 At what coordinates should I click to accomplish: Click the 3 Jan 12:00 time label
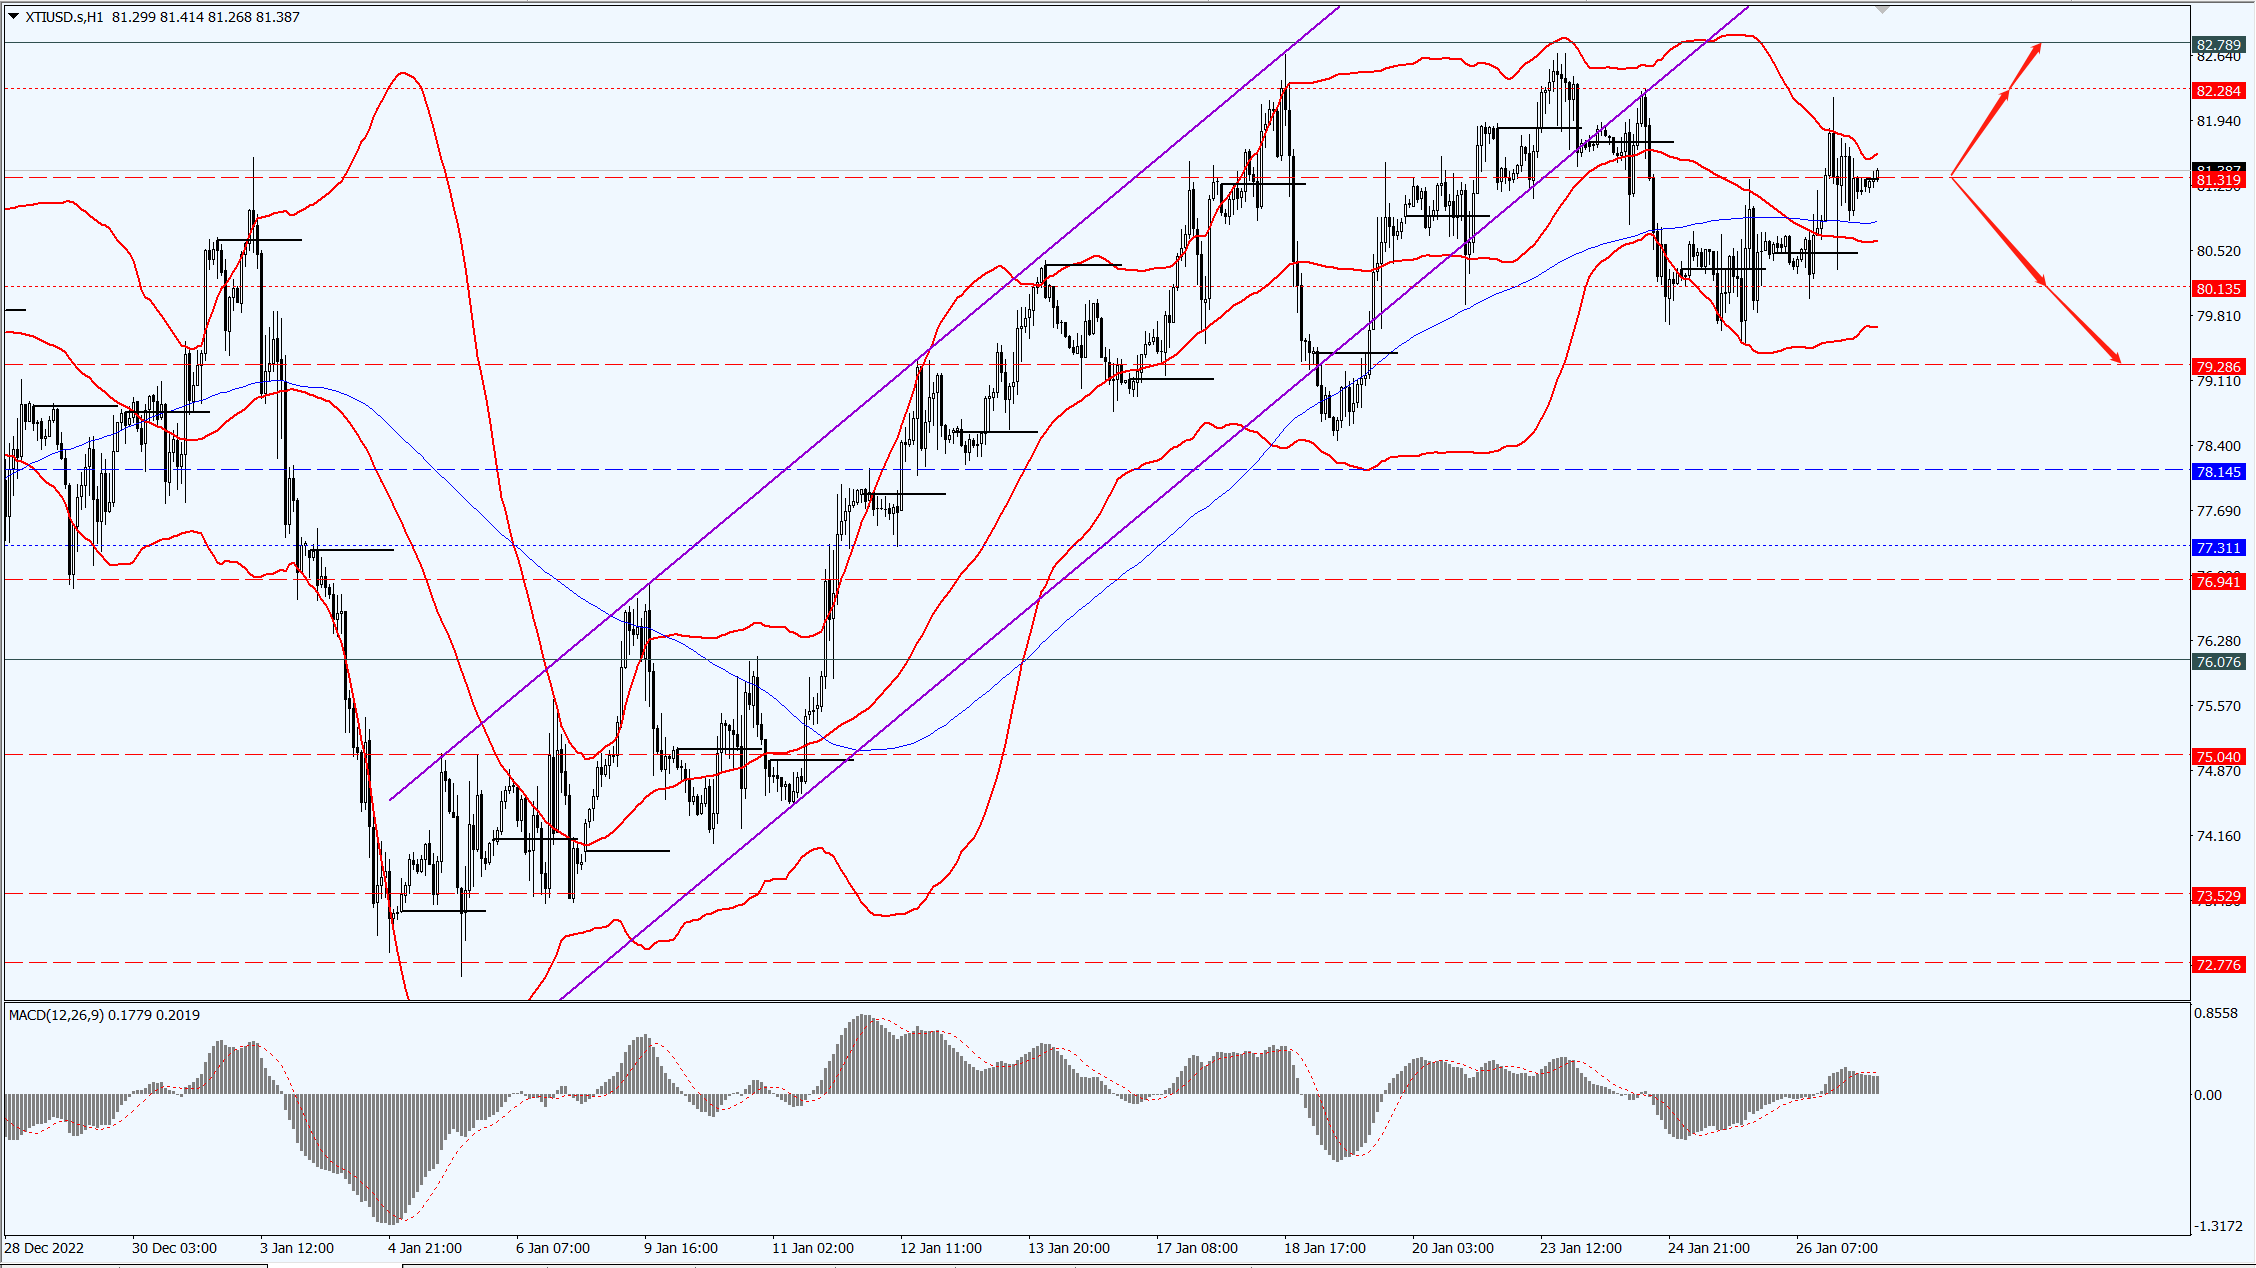pyautogui.click(x=297, y=1248)
